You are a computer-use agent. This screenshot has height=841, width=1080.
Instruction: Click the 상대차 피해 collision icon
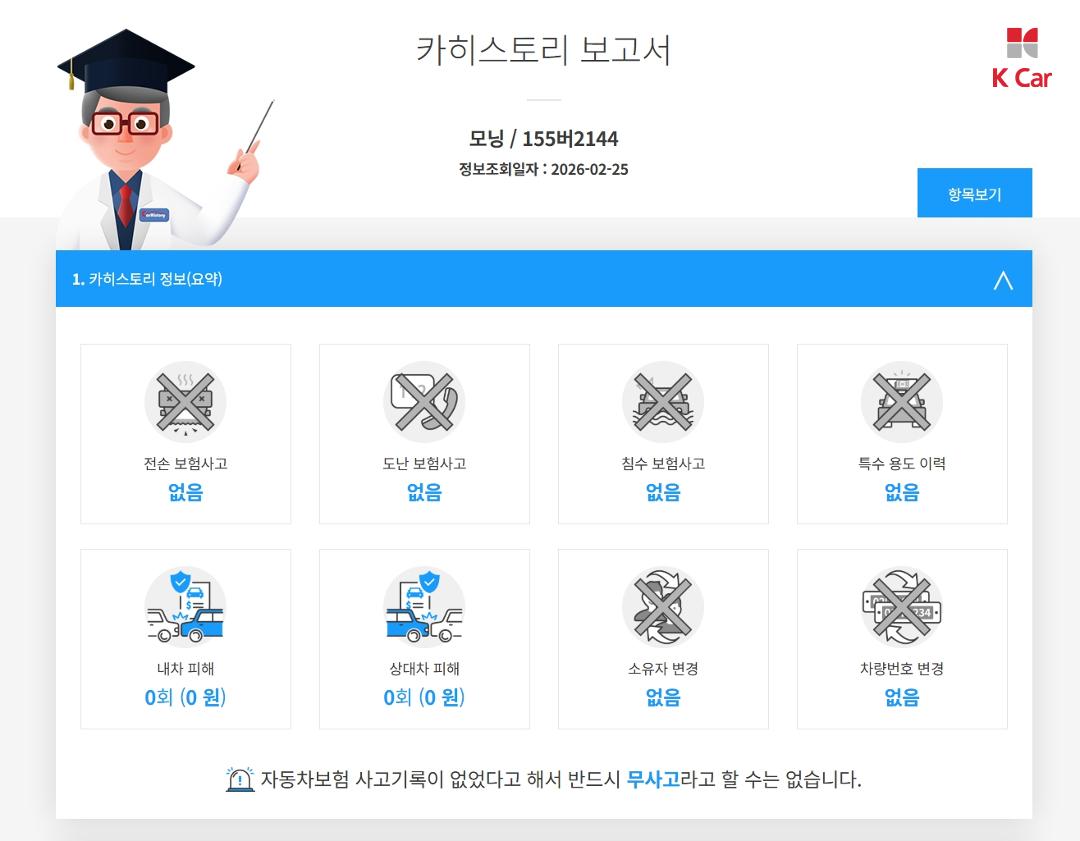pyautogui.click(x=424, y=607)
